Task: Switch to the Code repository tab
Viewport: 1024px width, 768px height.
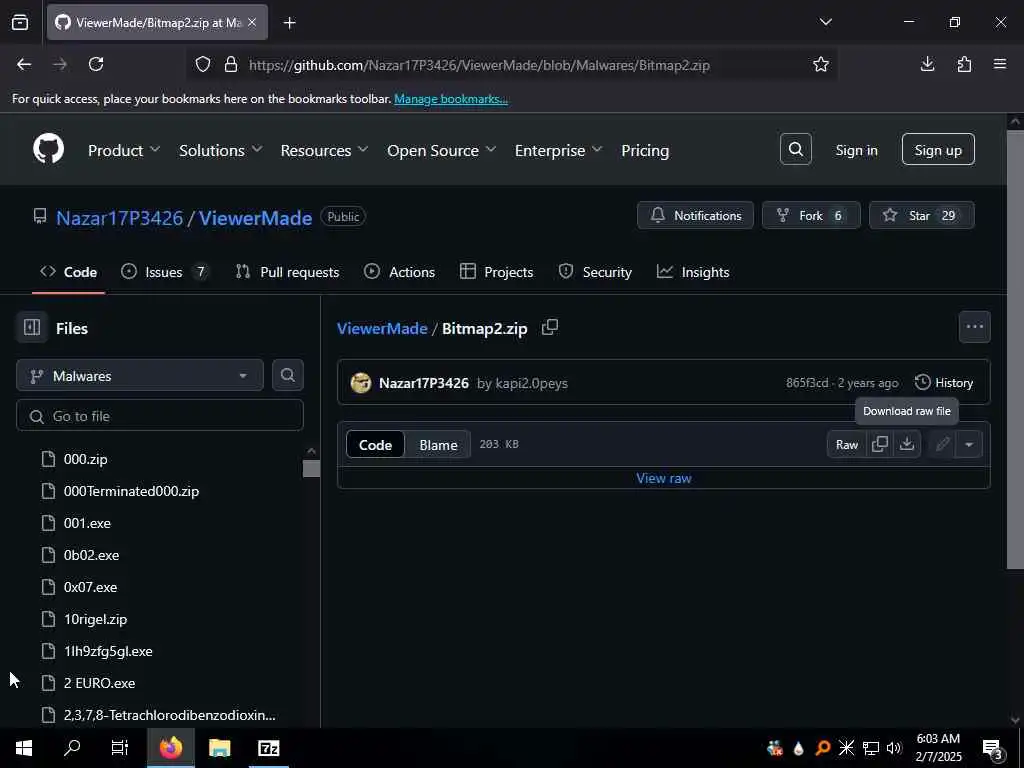Action: pos(69,272)
